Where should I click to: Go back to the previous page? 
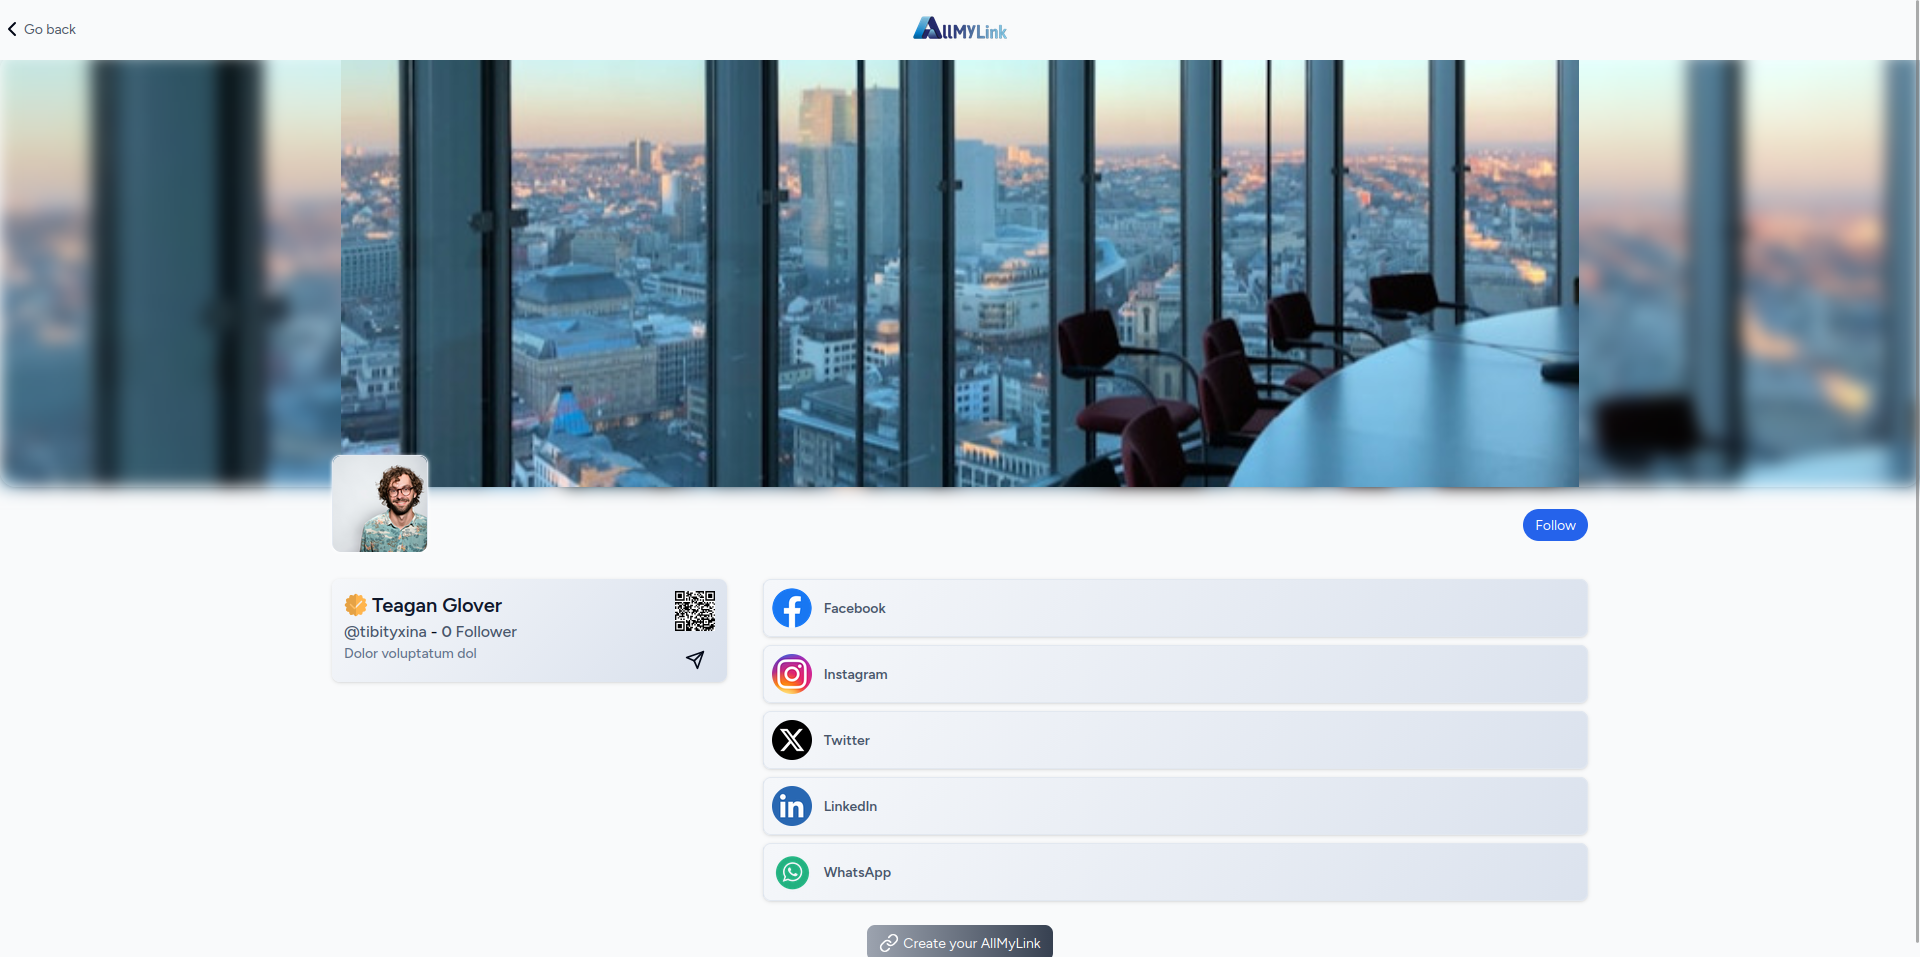point(50,29)
